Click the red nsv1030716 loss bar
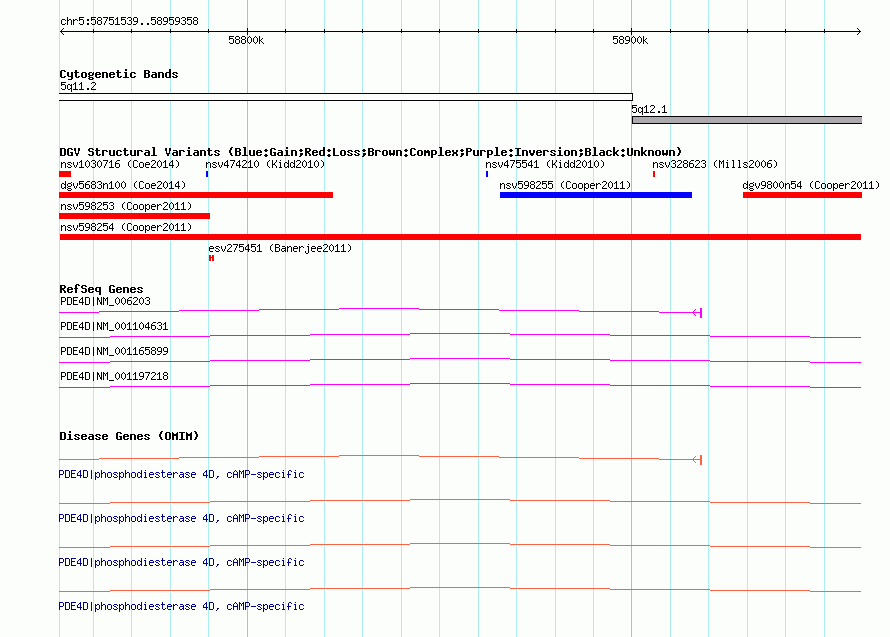This screenshot has width=890, height=637. [x=65, y=174]
